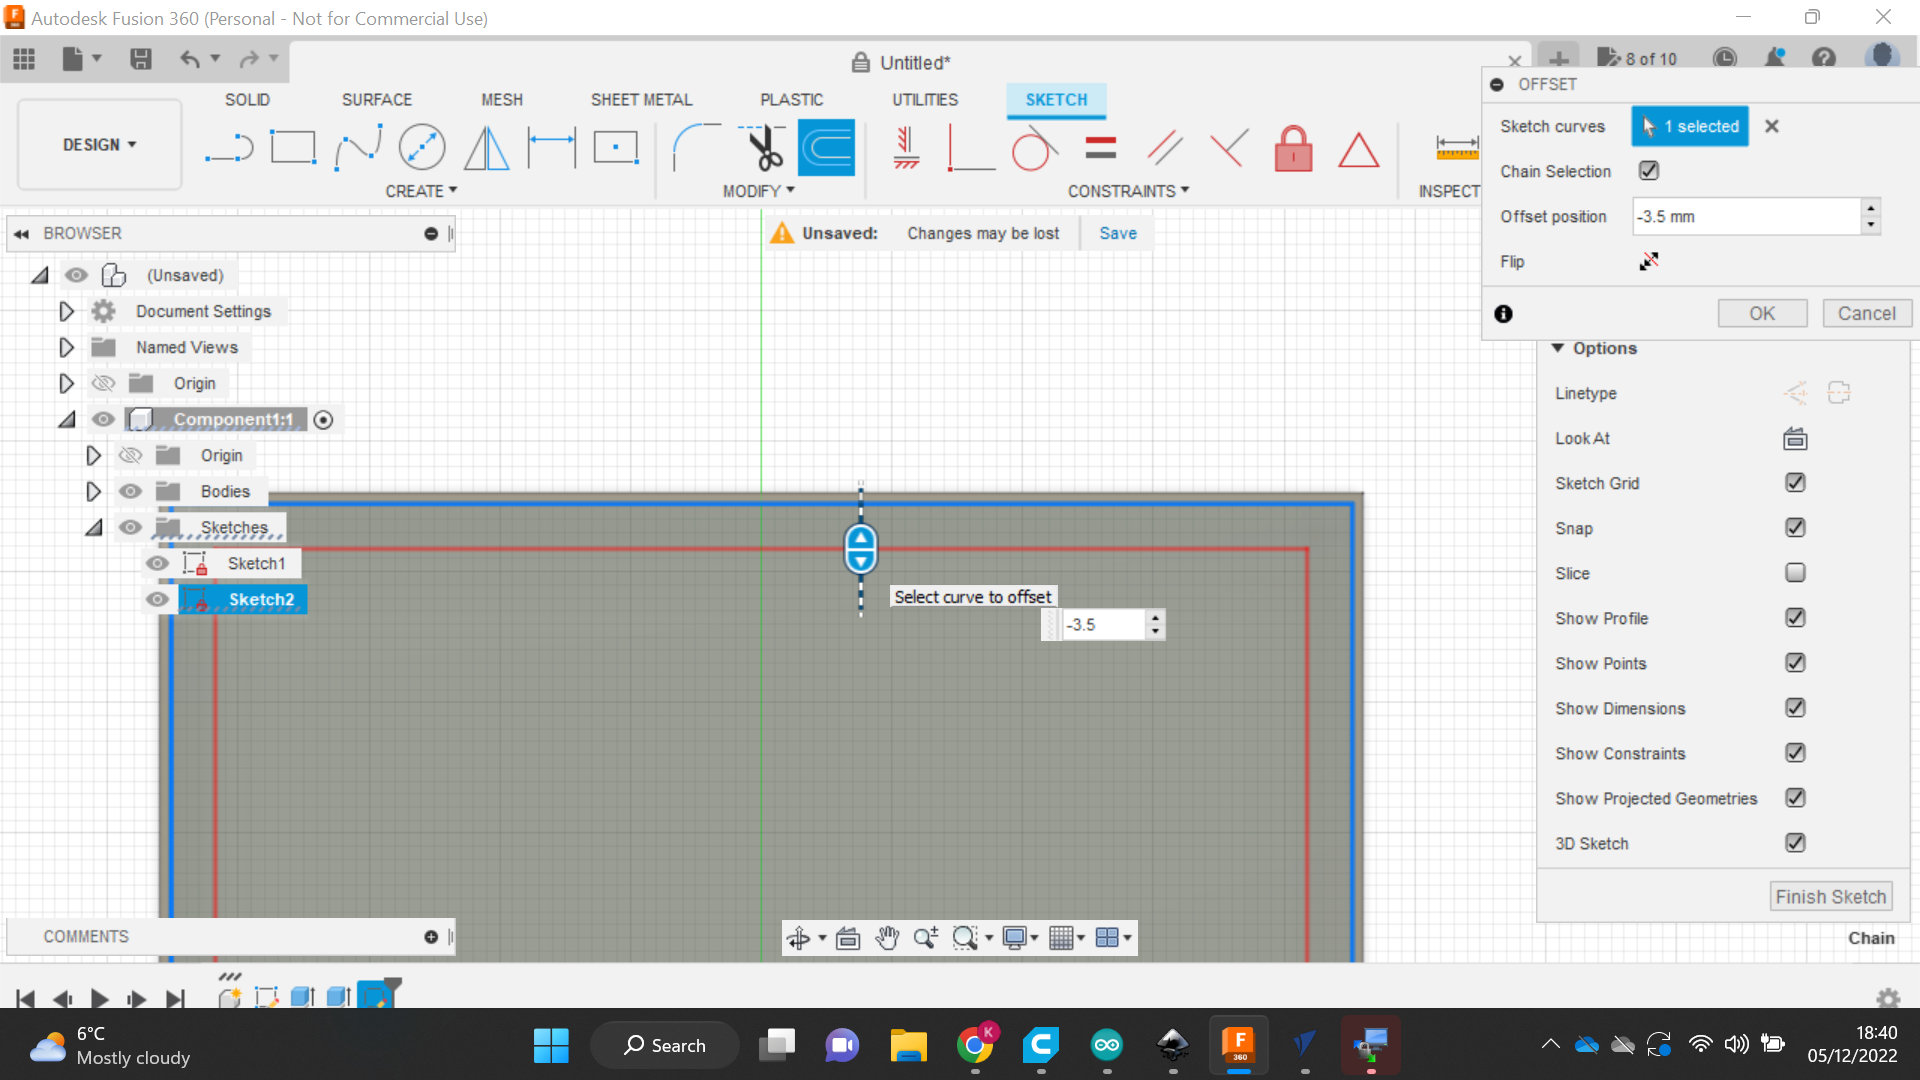Click OK to confirm offset

1763,313
